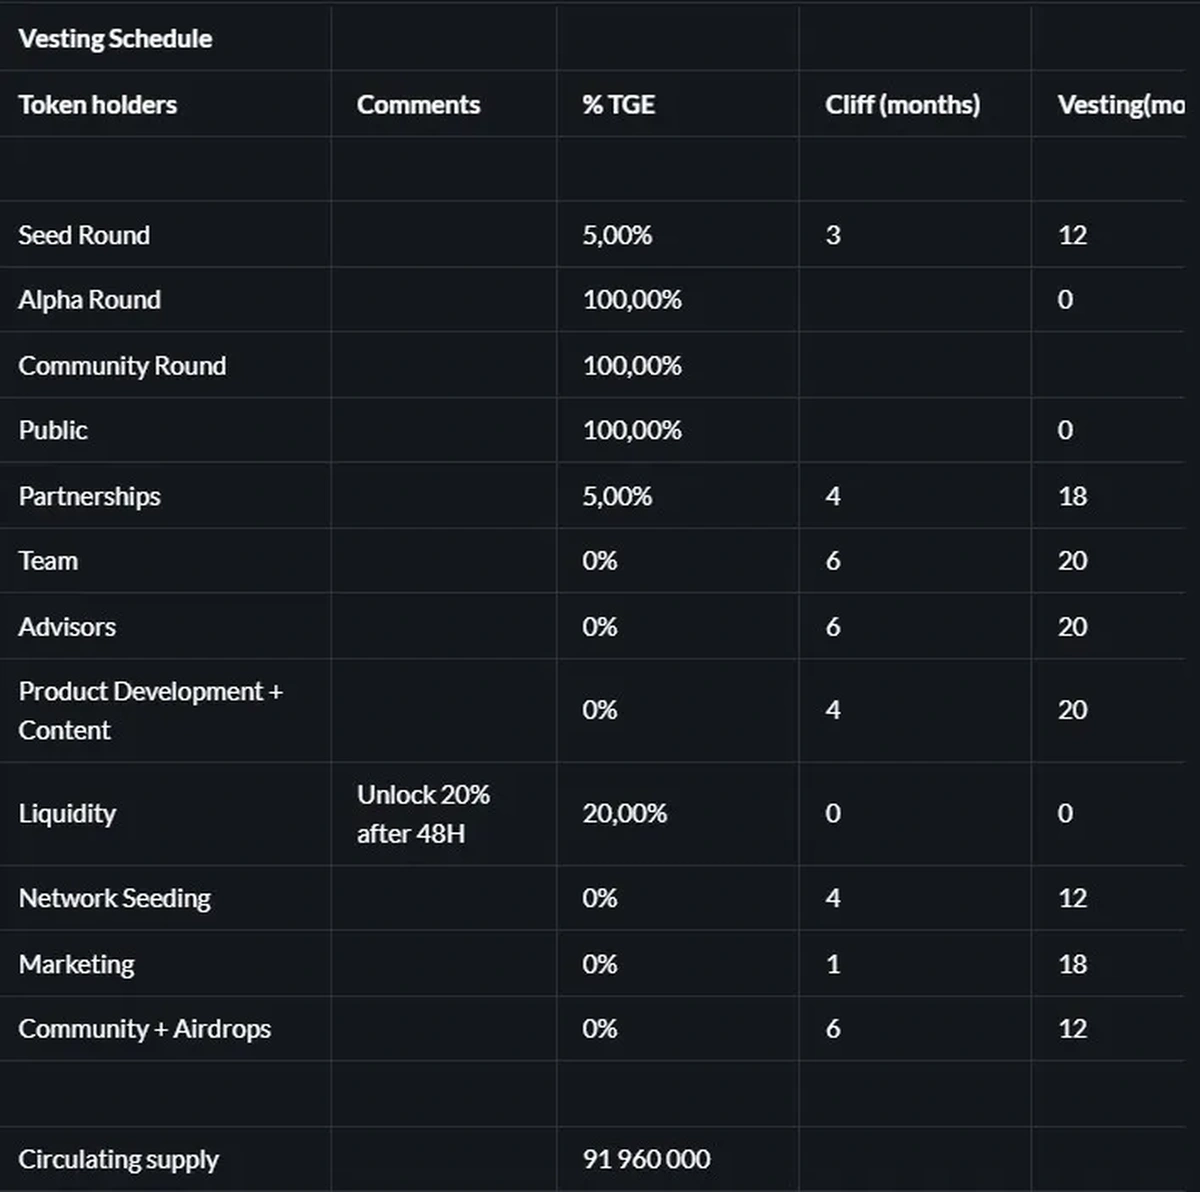This screenshot has width=1200, height=1192.
Task: Select the Community Round cell
Action: (x=122, y=366)
